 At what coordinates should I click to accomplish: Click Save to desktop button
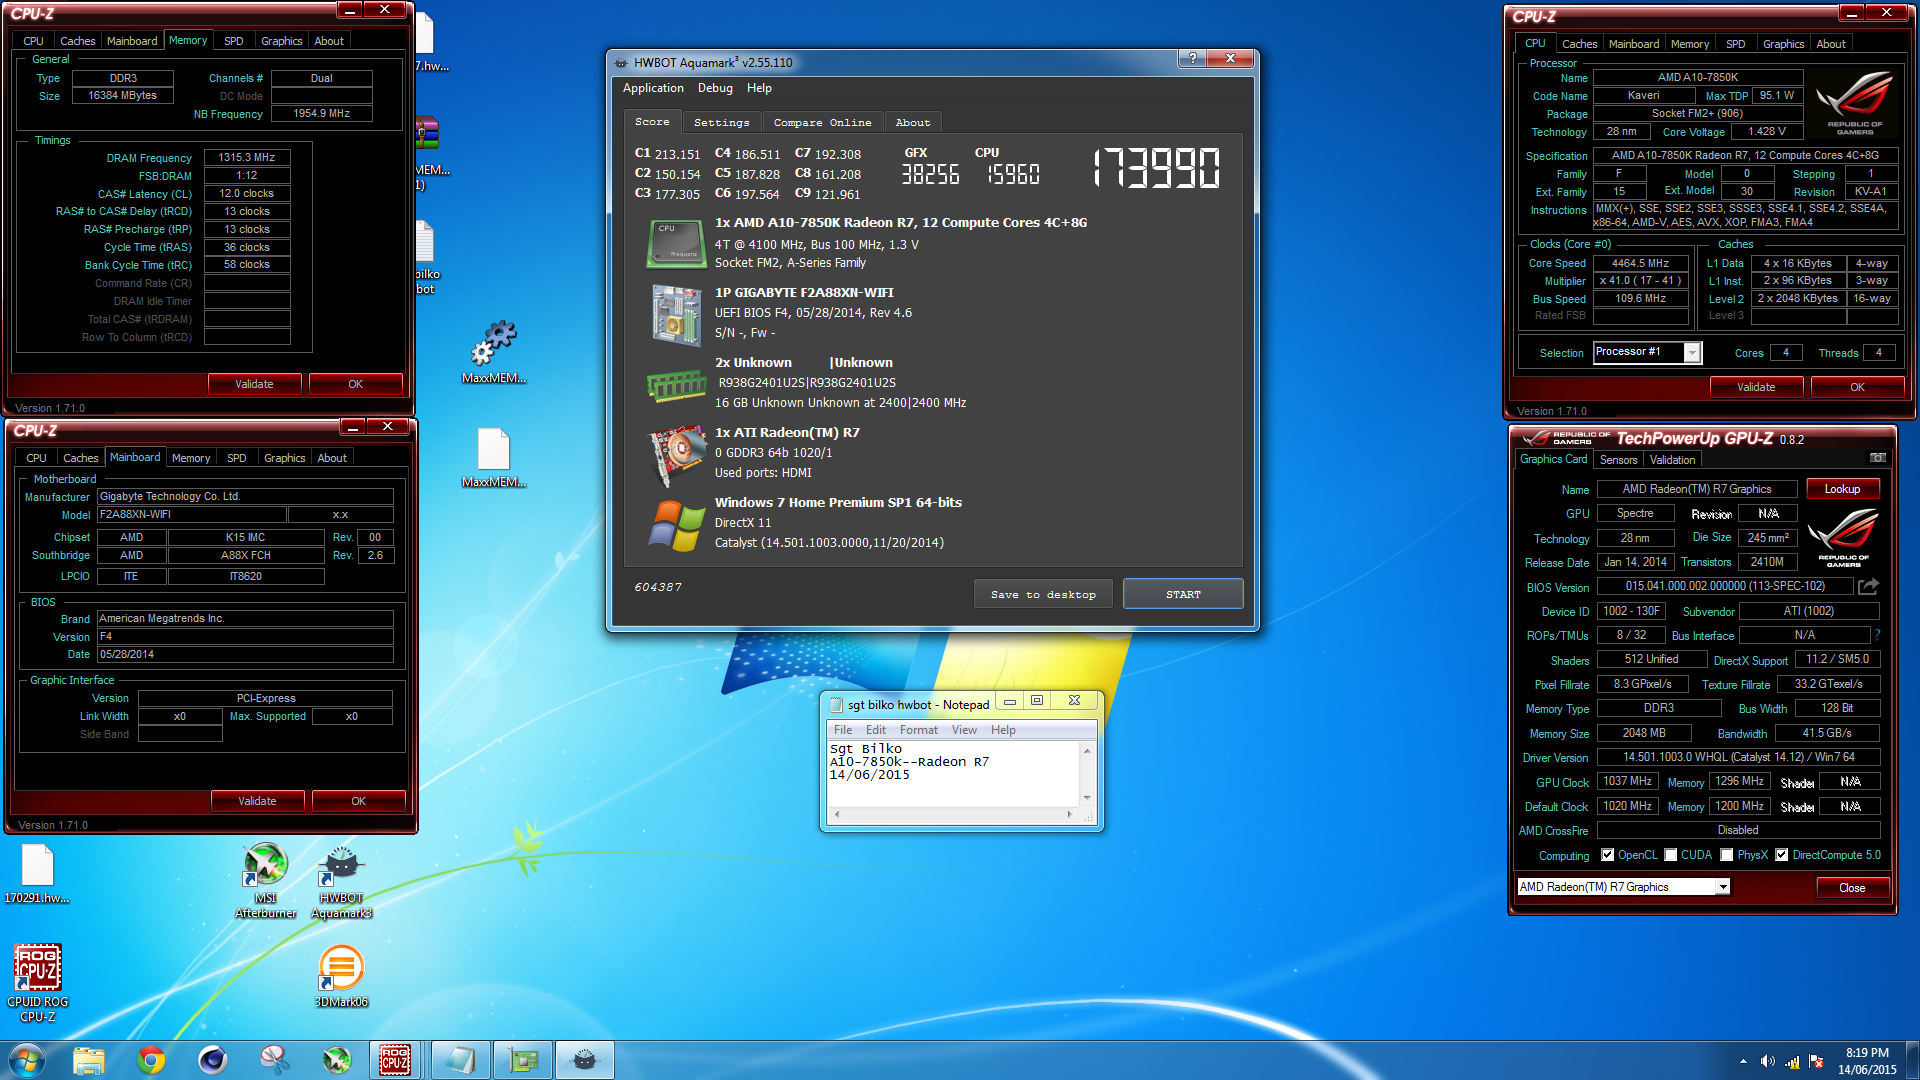point(1043,594)
